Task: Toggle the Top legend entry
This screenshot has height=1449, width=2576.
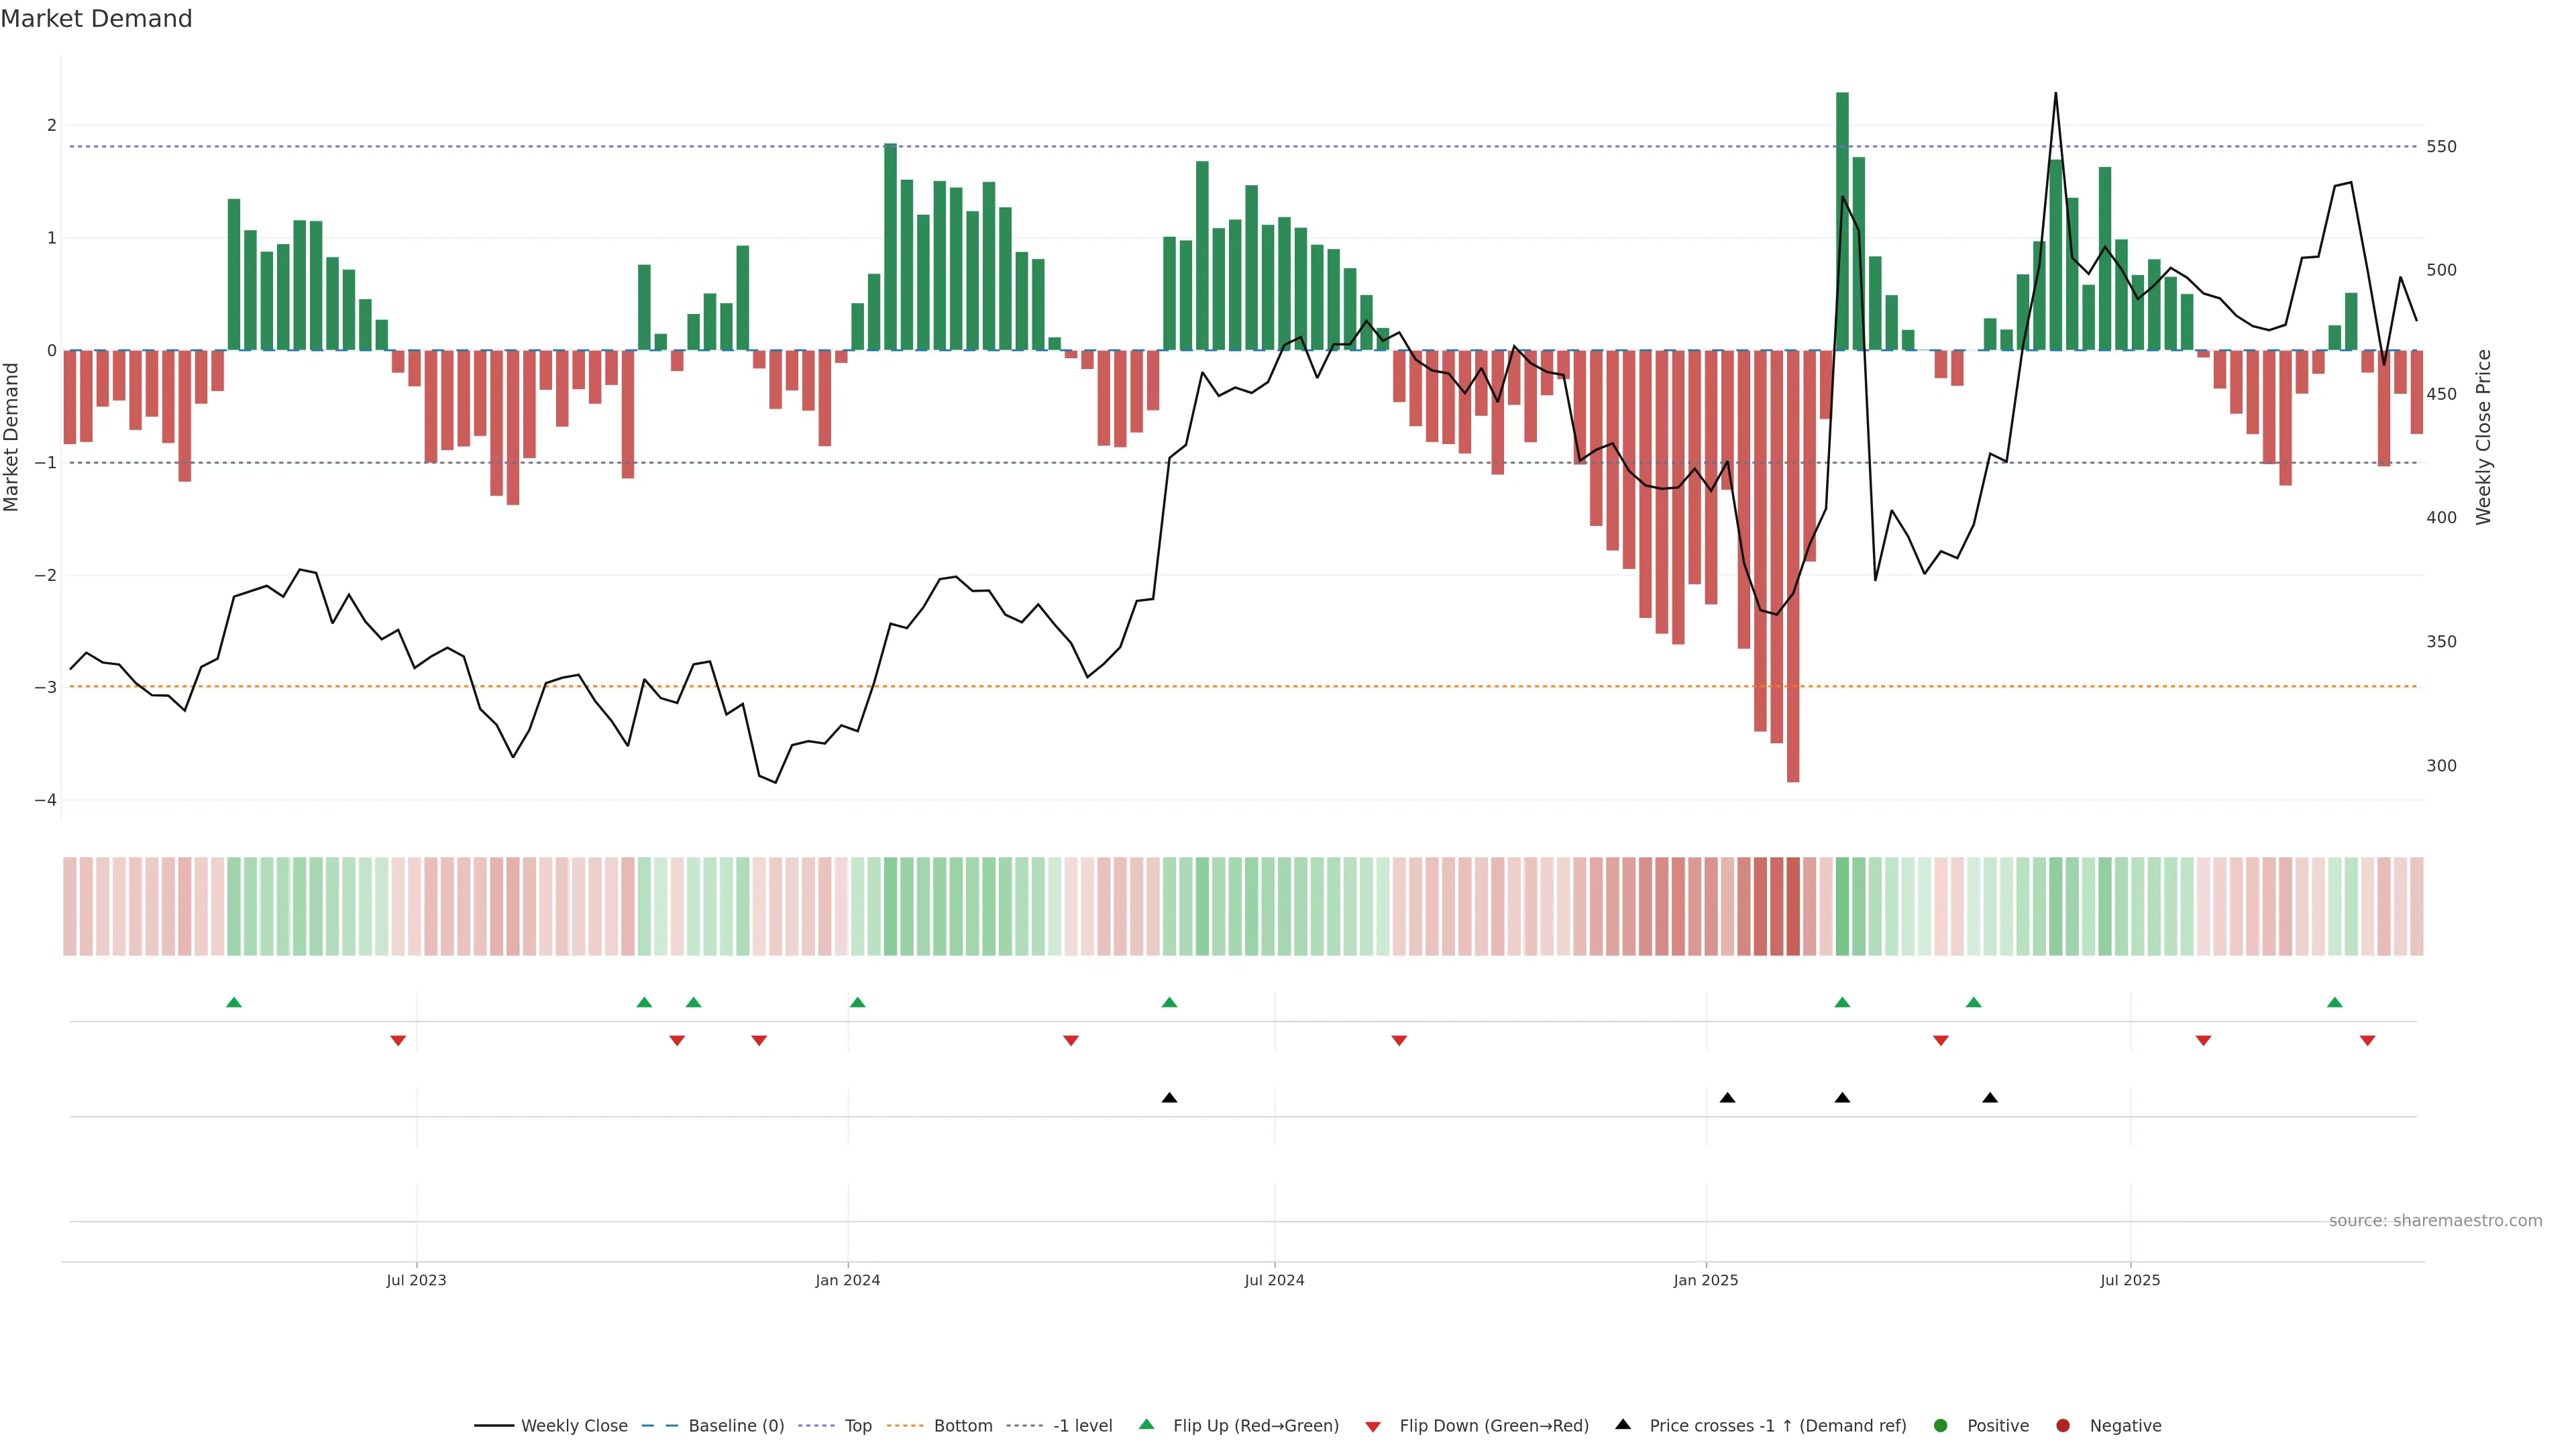Action: point(858,1425)
